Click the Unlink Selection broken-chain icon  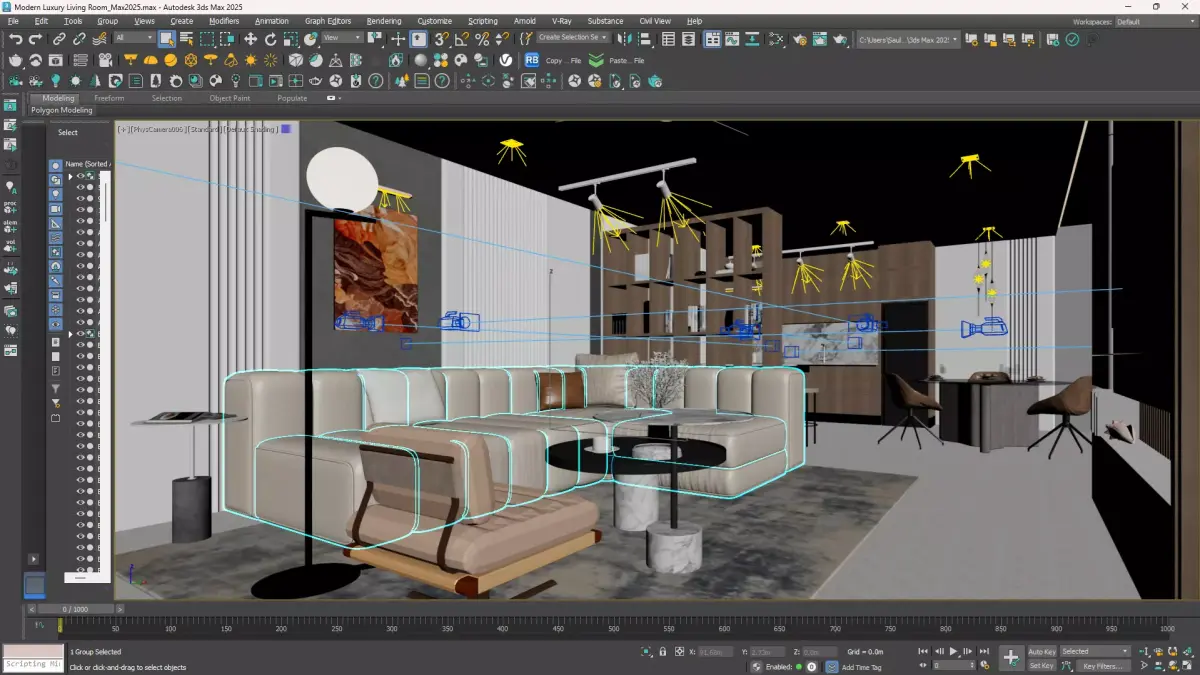point(78,39)
